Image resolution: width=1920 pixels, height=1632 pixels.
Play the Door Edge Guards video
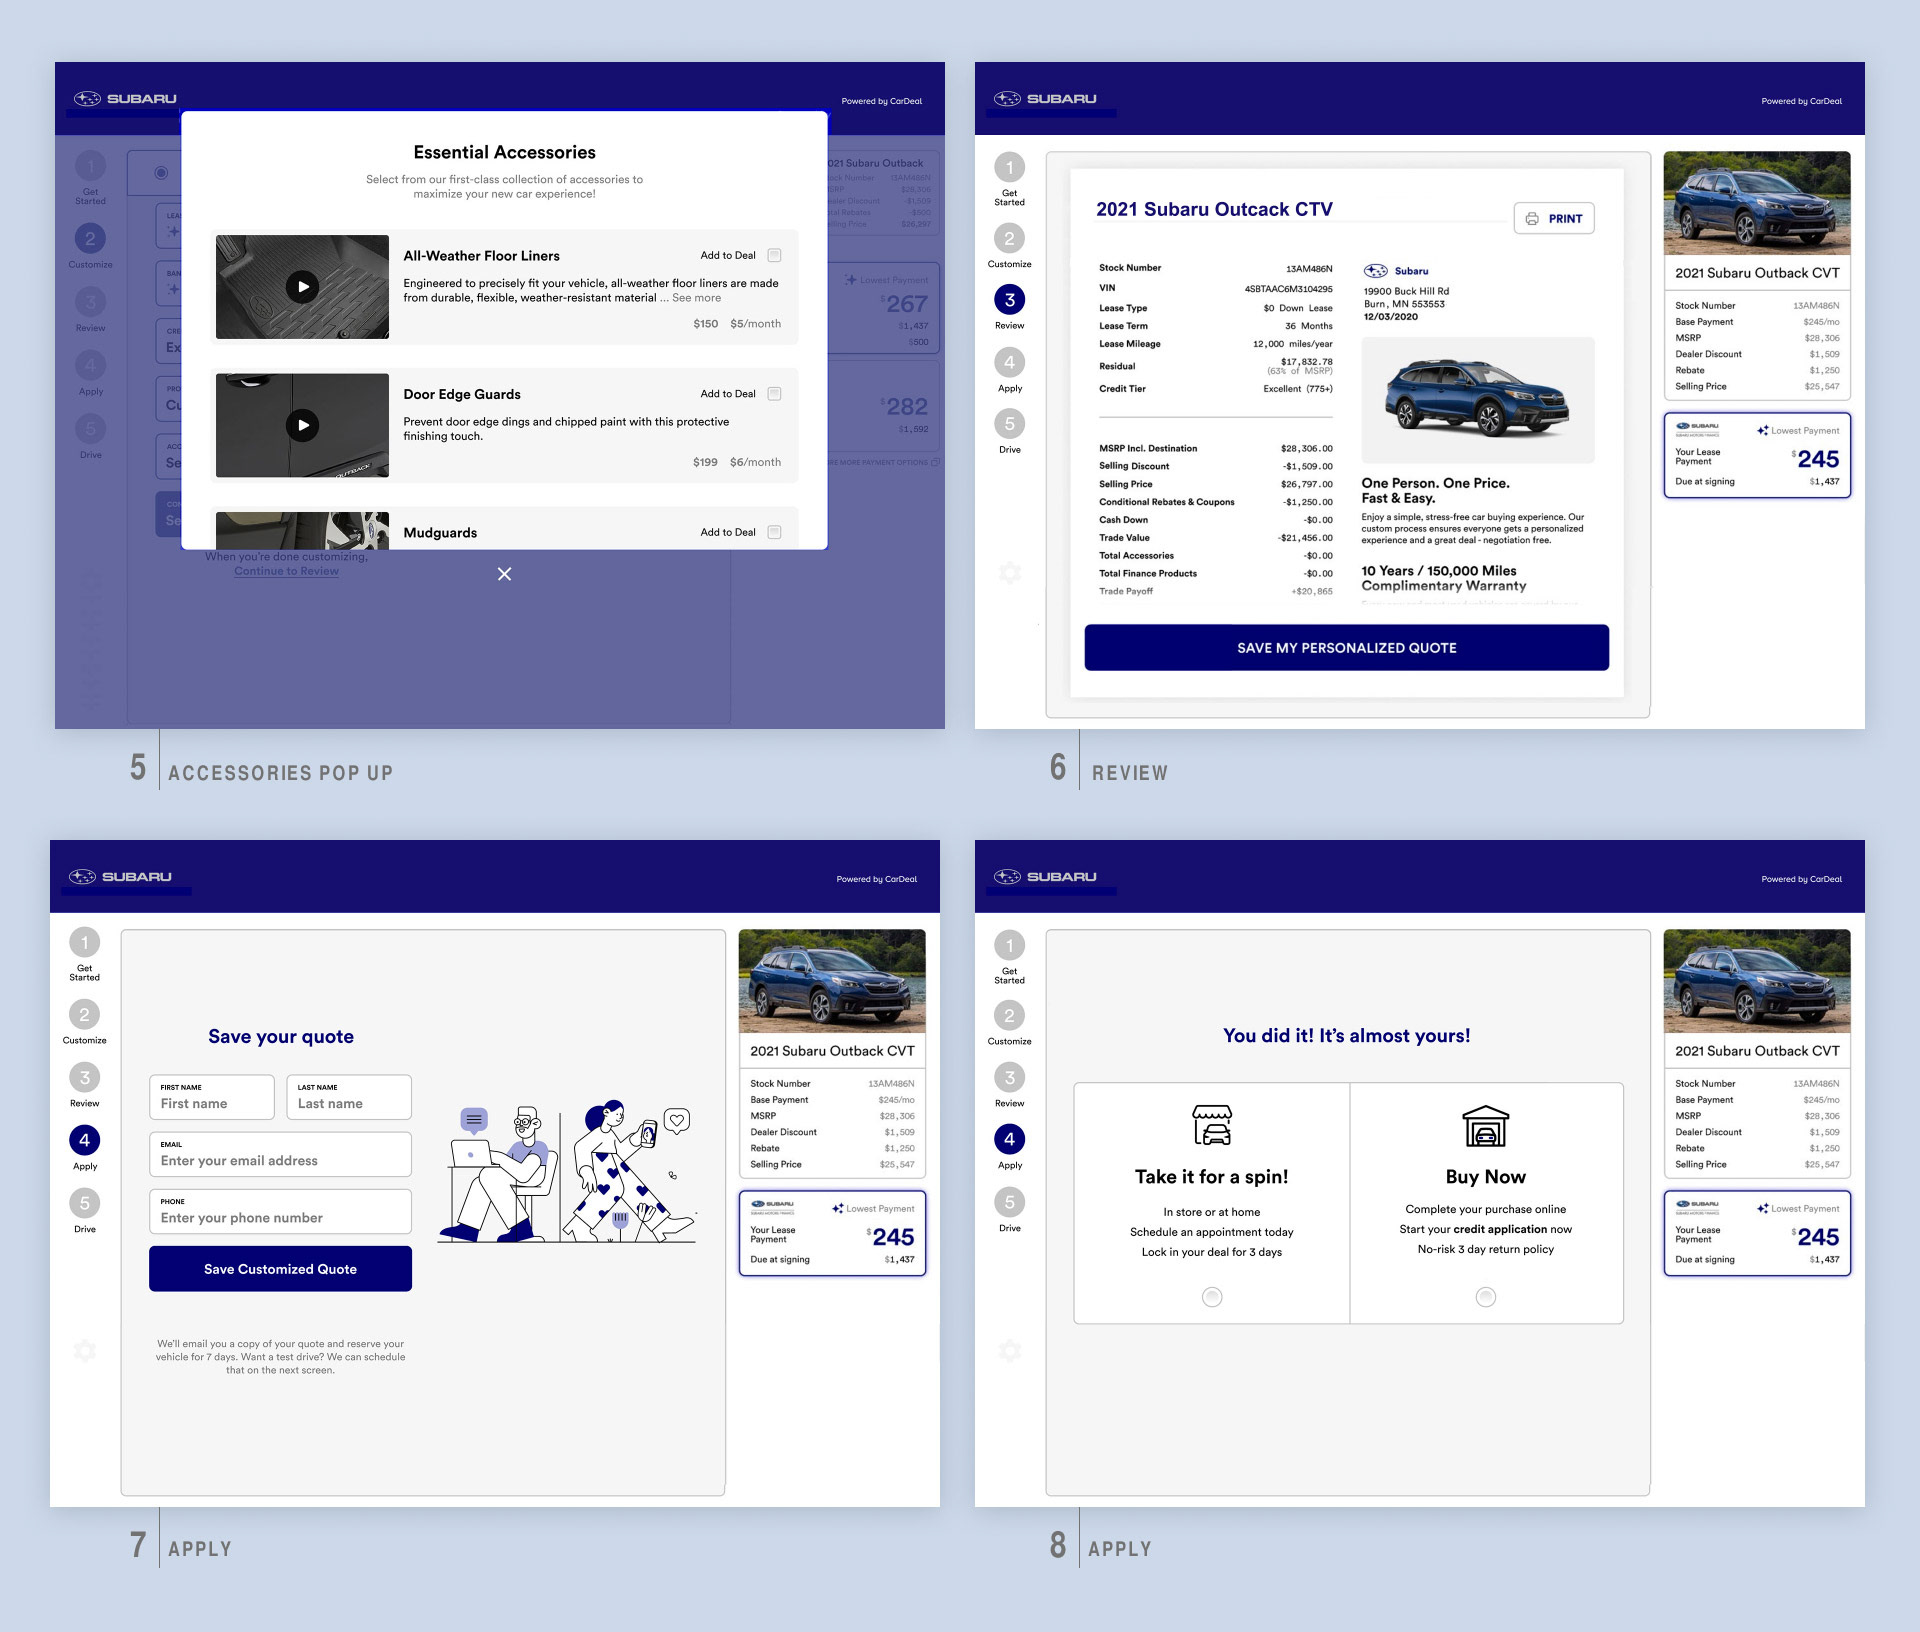pos(303,425)
